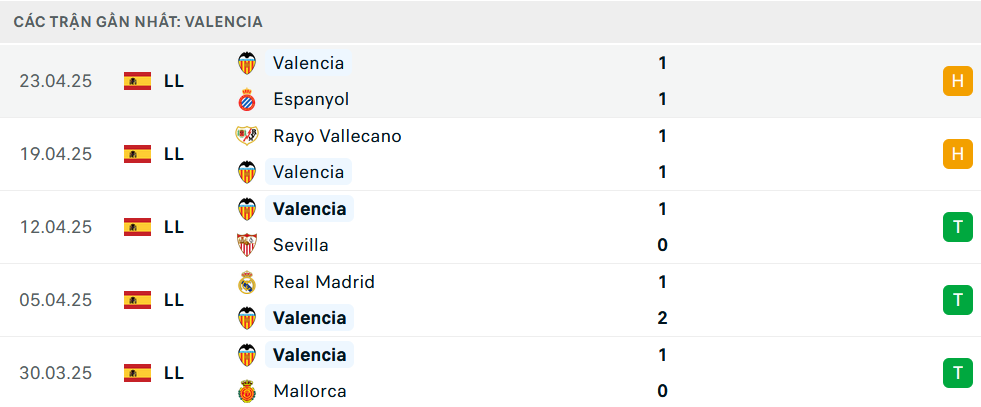981x407 pixels.
Task: Click Spain flag on 30.03.25 row
Action: click(138, 373)
